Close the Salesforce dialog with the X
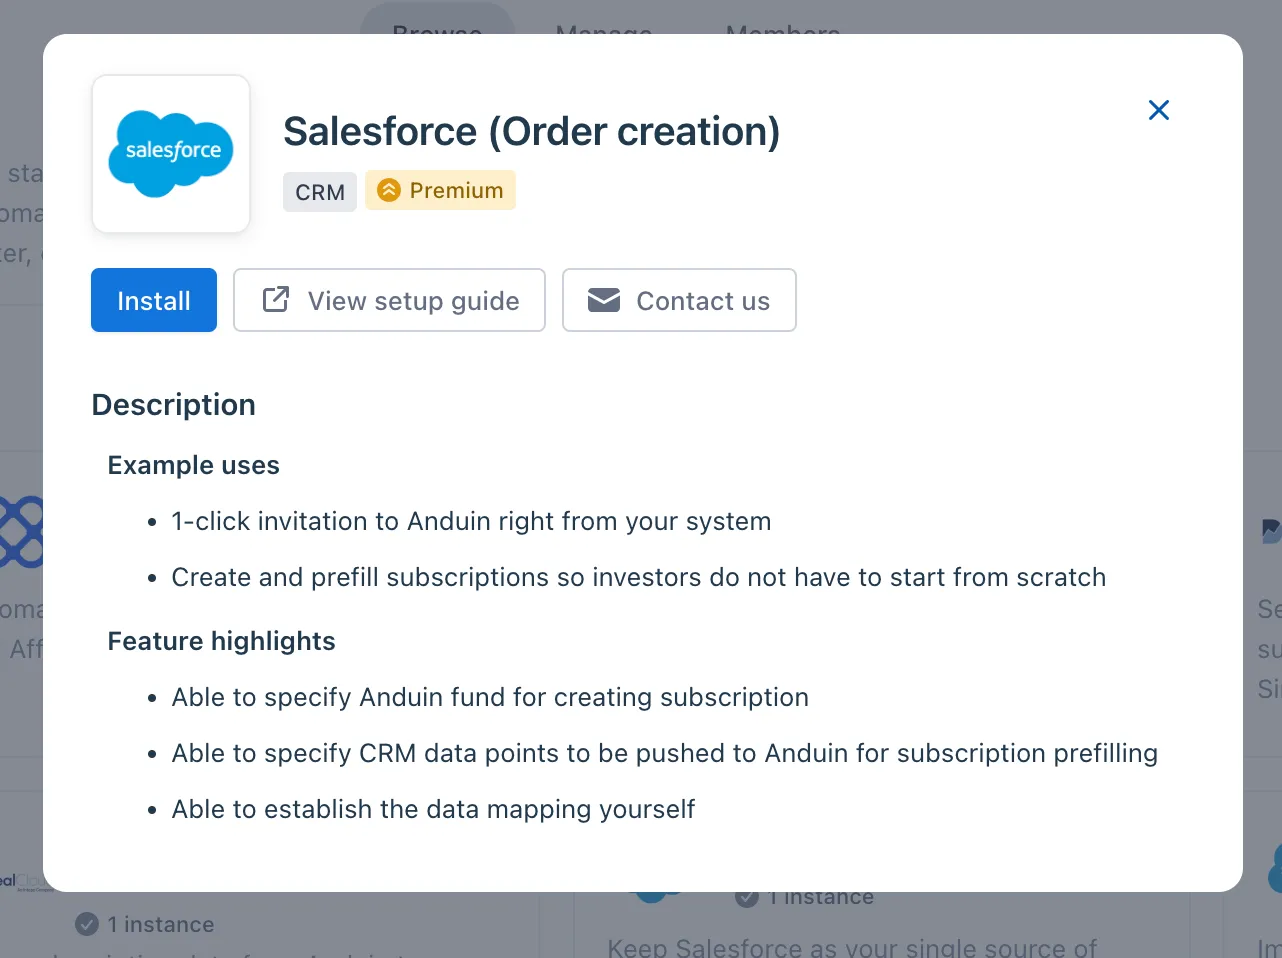Screen dimensions: 1282x958 [1159, 110]
